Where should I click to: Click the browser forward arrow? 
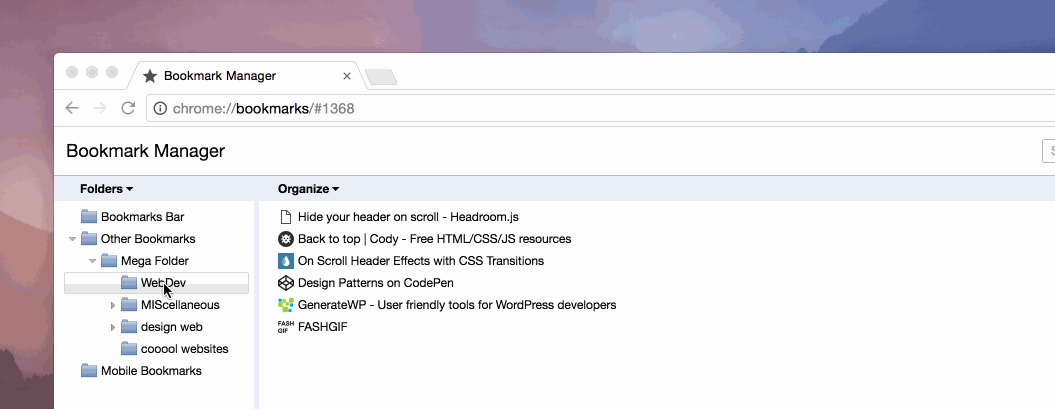click(x=100, y=108)
